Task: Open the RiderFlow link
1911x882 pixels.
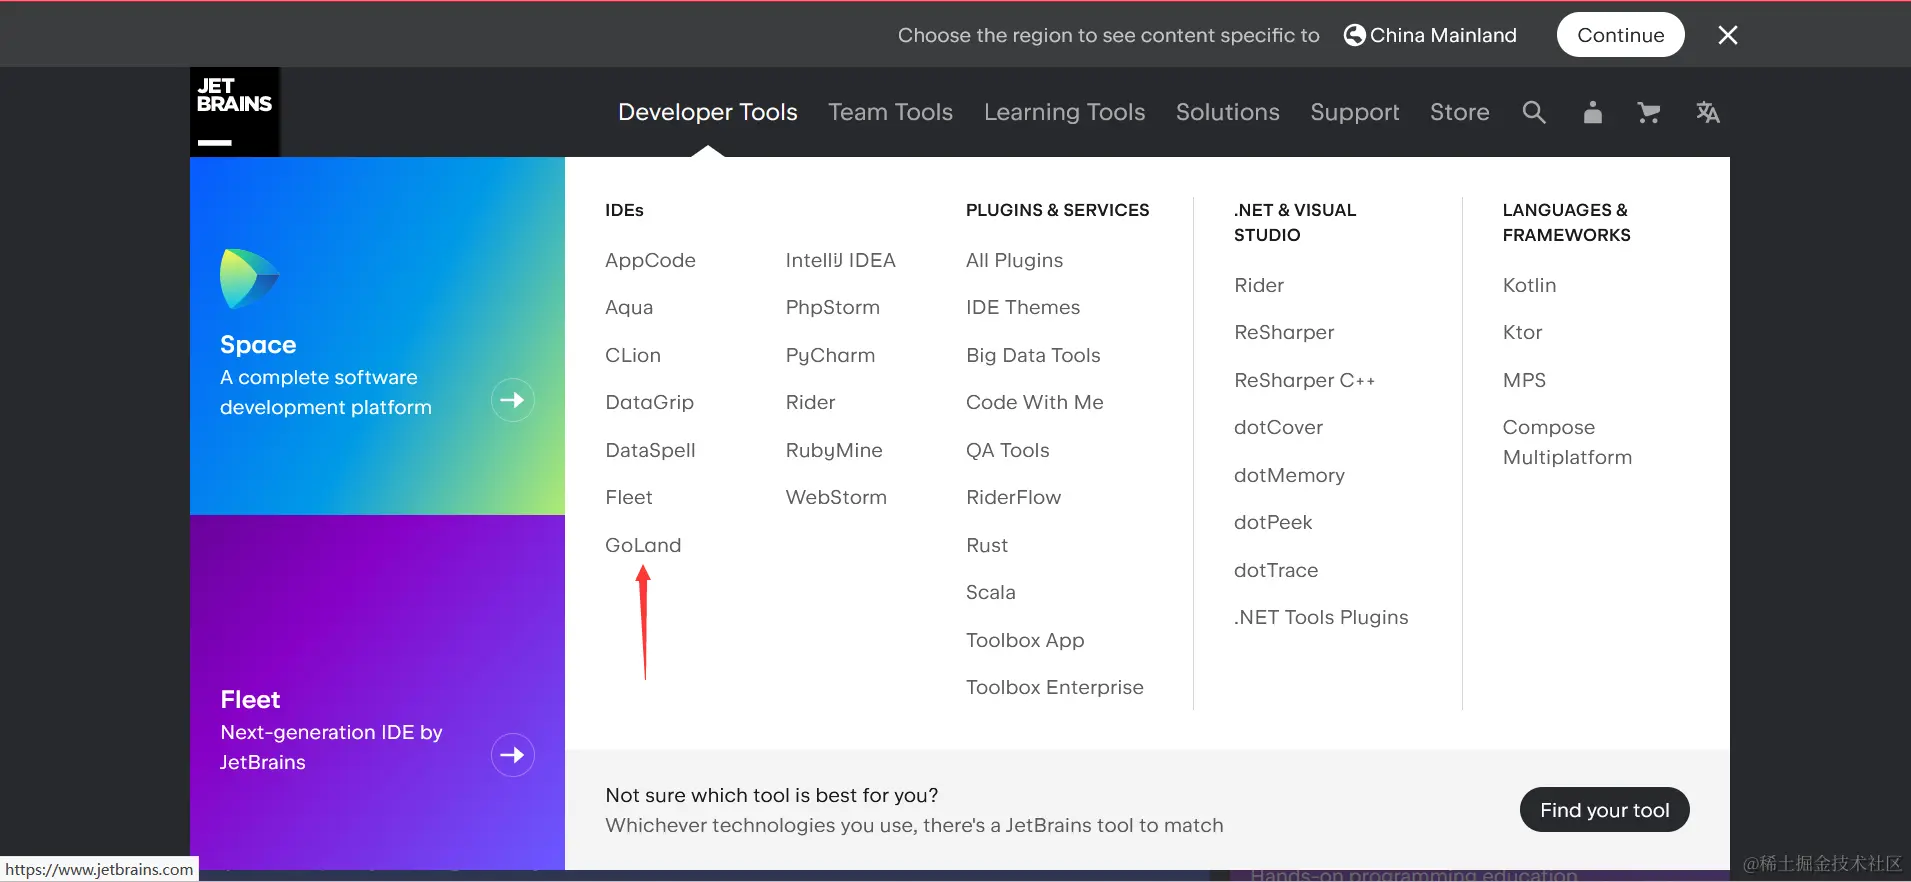Action: [1013, 497]
